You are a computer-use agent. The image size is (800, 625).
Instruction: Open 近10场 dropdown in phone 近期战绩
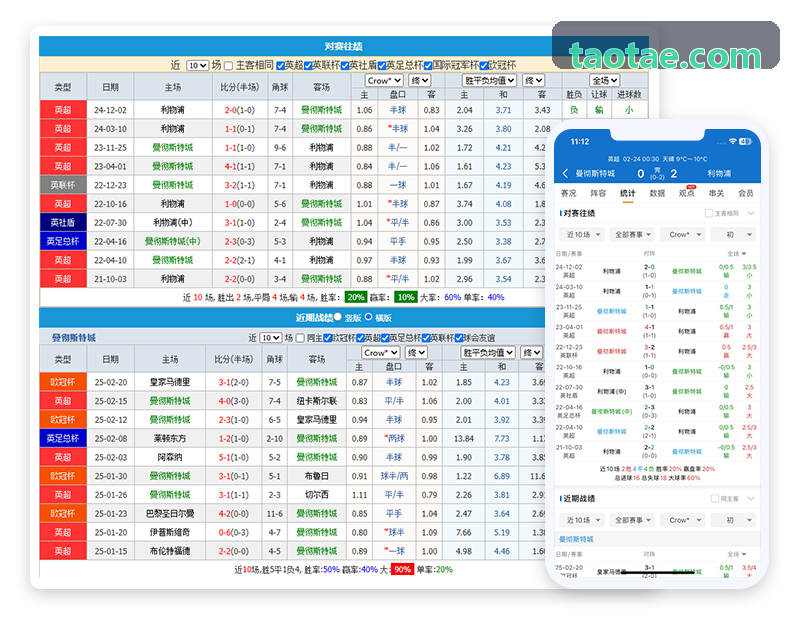[x=582, y=520]
